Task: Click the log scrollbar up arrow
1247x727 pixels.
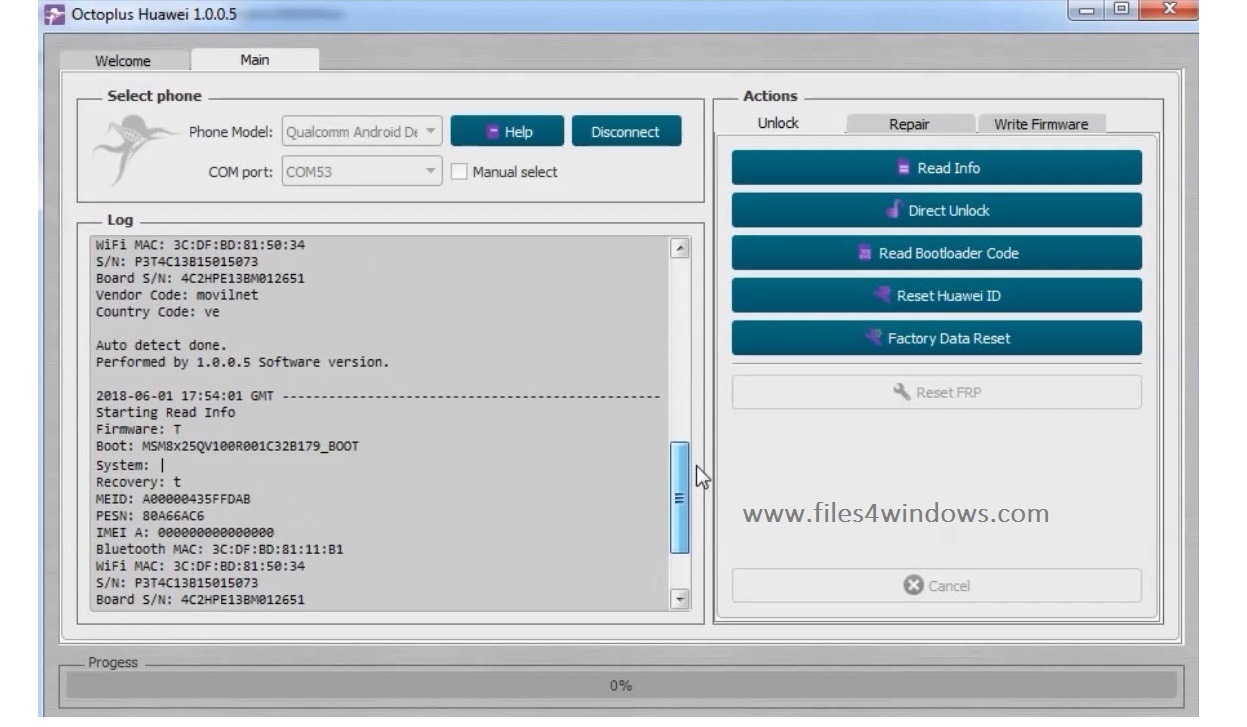Action: tap(680, 249)
